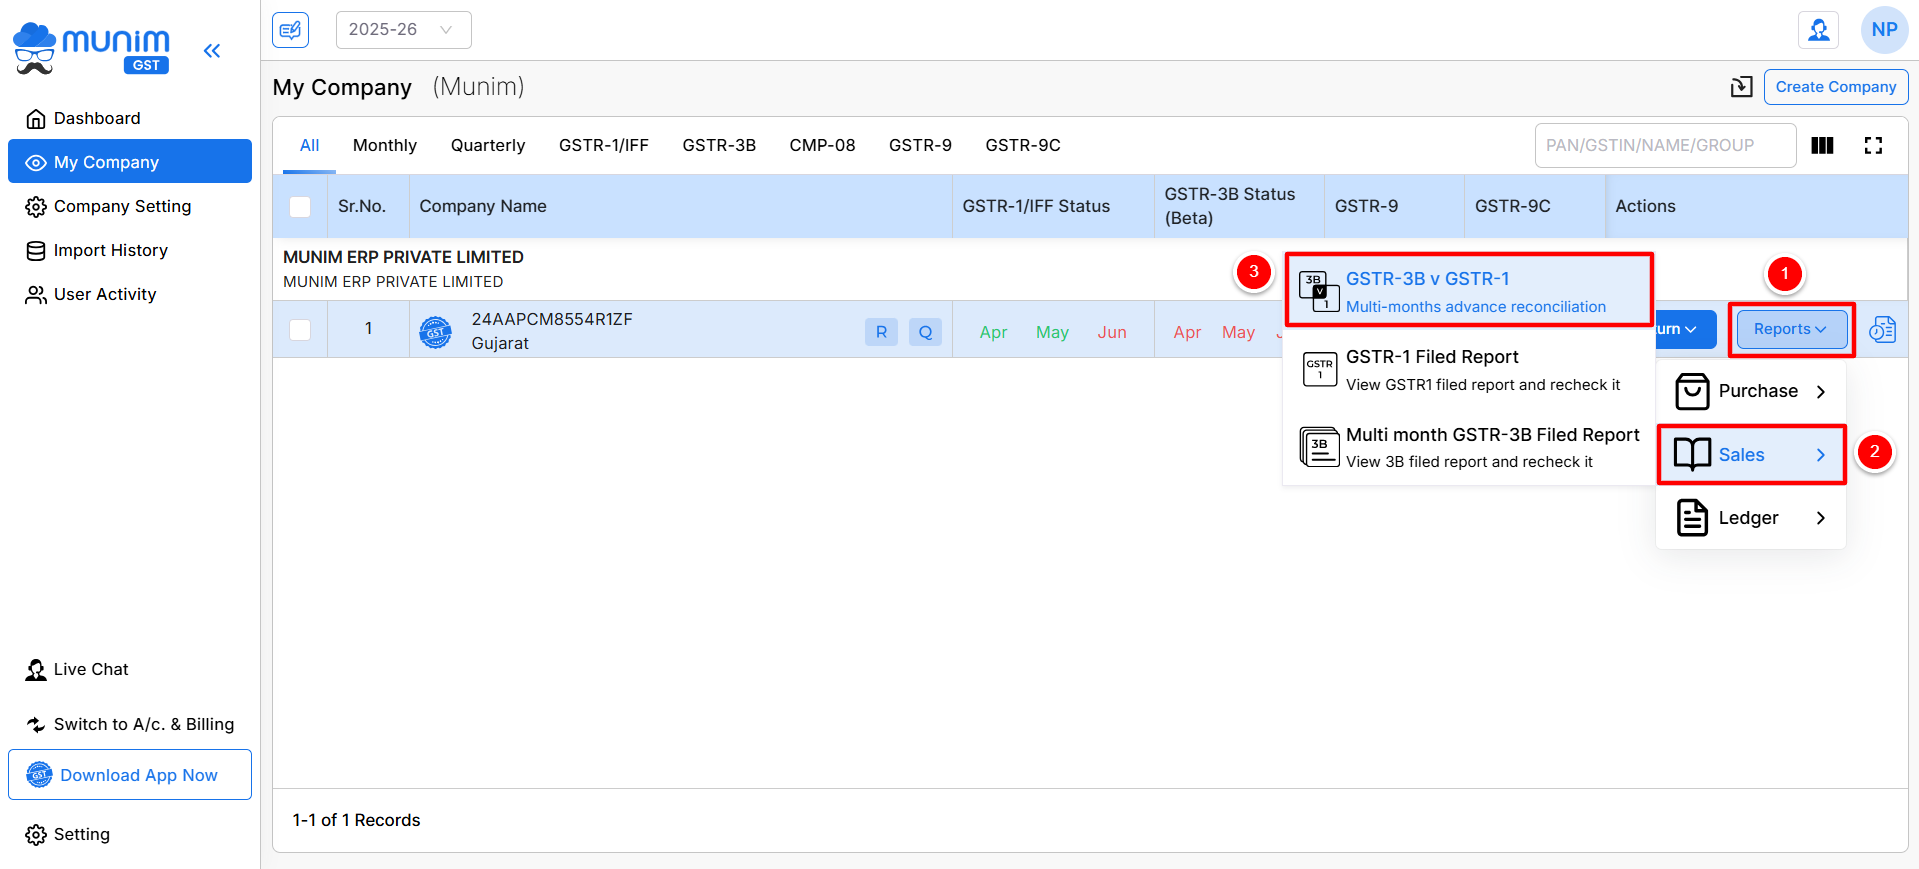This screenshot has width=1919, height=869.
Task: Click May under GSTR-3B Status
Action: point(1238,333)
